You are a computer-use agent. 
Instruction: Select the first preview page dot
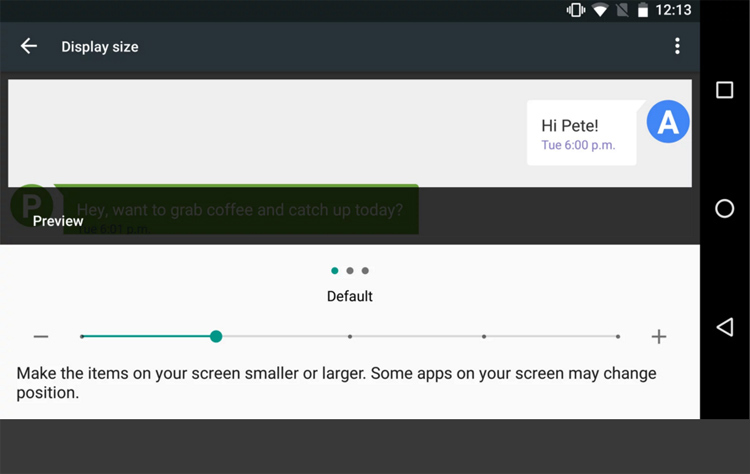coord(334,270)
